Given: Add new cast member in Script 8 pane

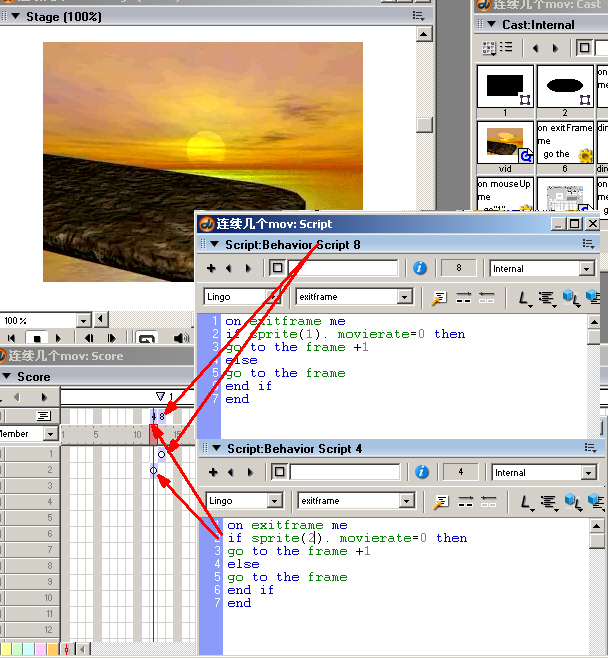Looking at the screenshot, I should 211,268.
